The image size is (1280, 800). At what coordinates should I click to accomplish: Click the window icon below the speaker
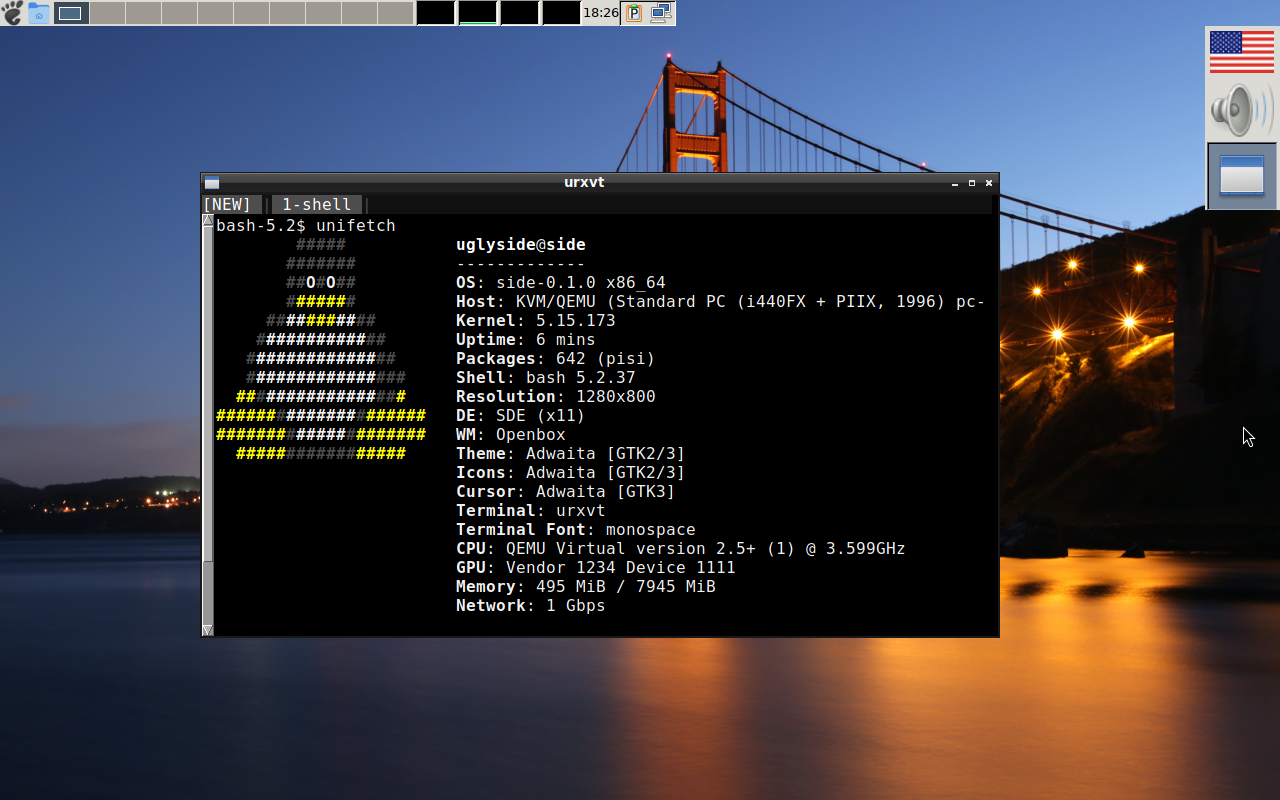click(x=1242, y=176)
